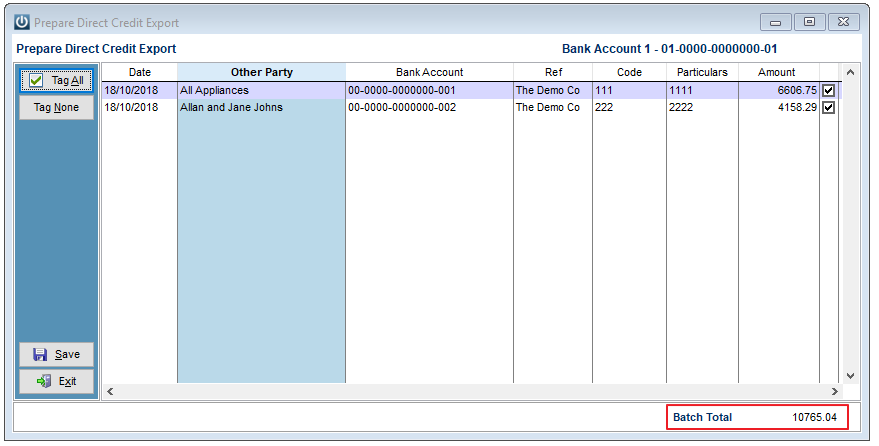Screen dimensions: 879x446
Task: Click bank account 00-0000-0000000-002
Action: coord(429,107)
